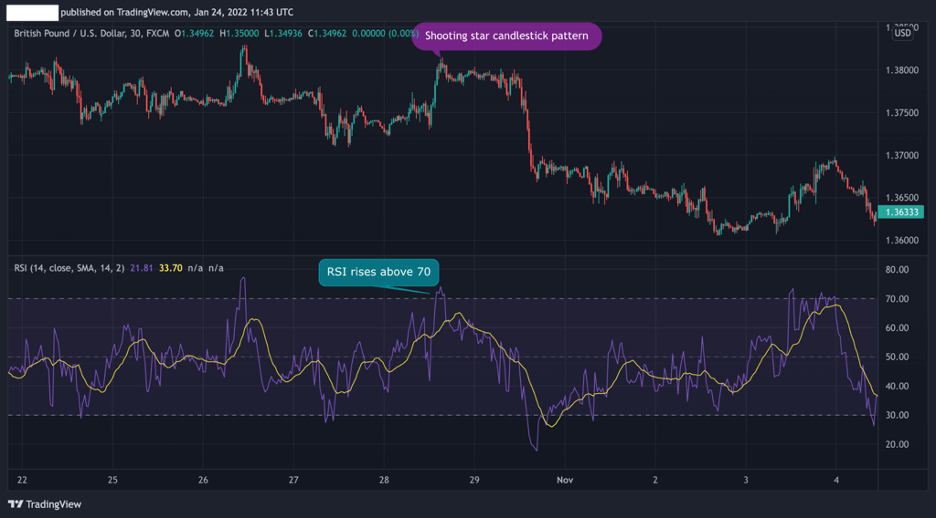Viewport: 936px width, 518px height.
Task: Click the date label 27 on time axis
Action: click(293, 480)
